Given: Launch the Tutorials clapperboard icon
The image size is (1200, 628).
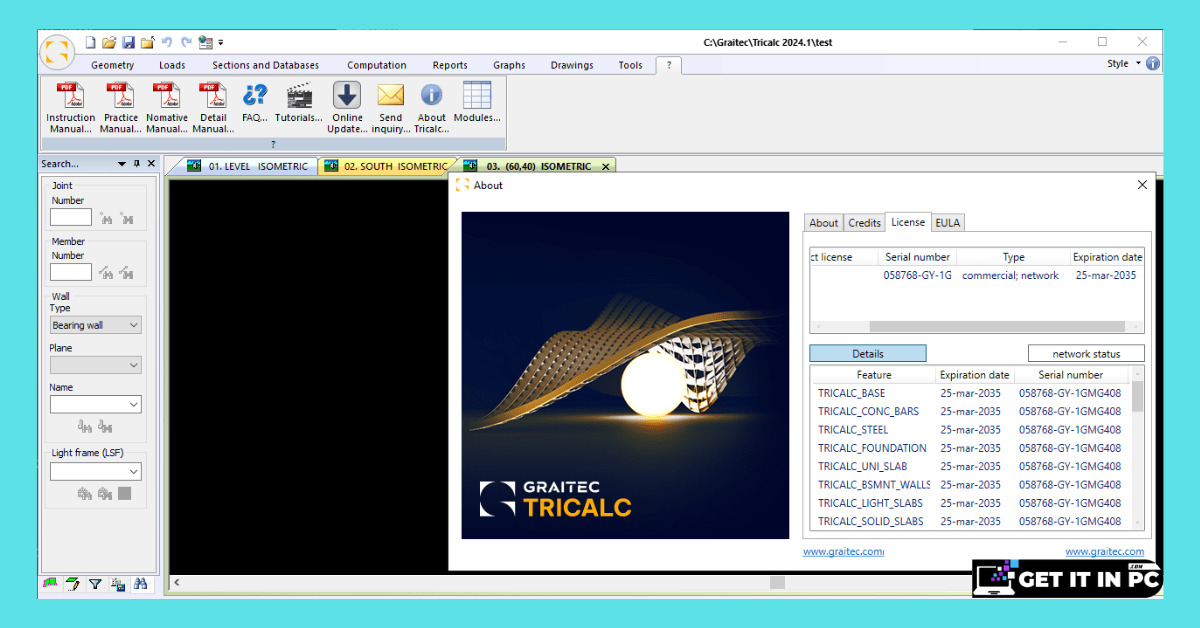Looking at the screenshot, I should [299, 103].
